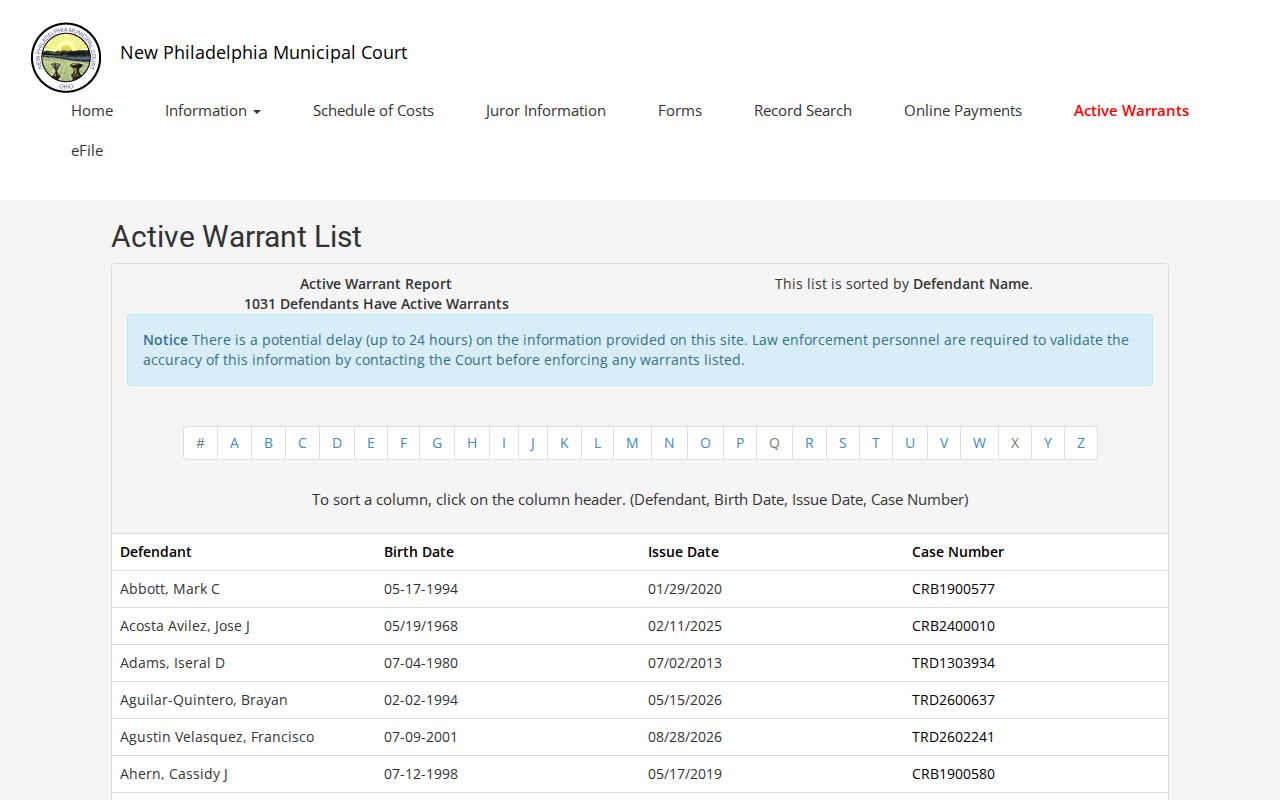Select defendant Acosta Avilez, Jose J
The height and width of the screenshot is (800, 1280).
coord(185,626)
